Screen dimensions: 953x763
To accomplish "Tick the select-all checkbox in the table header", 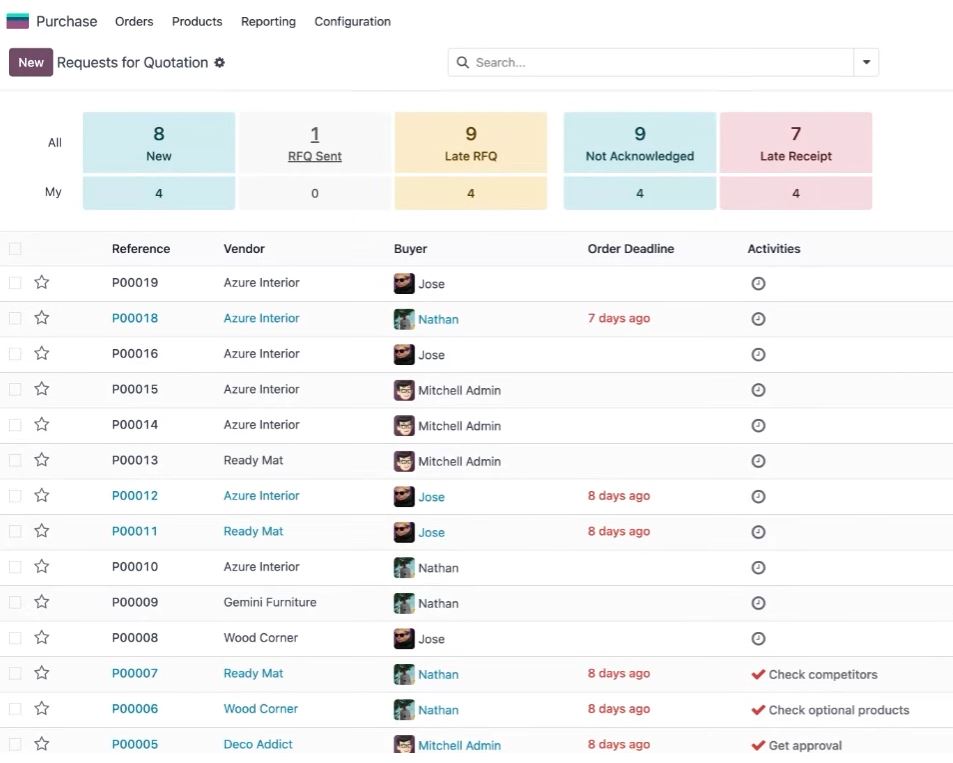I will click(15, 249).
